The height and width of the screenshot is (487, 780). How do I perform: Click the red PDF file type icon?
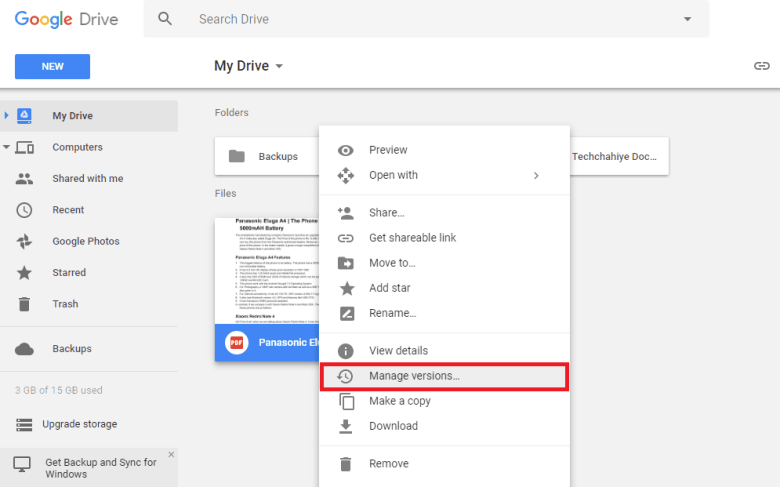pyautogui.click(x=236, y=343)
